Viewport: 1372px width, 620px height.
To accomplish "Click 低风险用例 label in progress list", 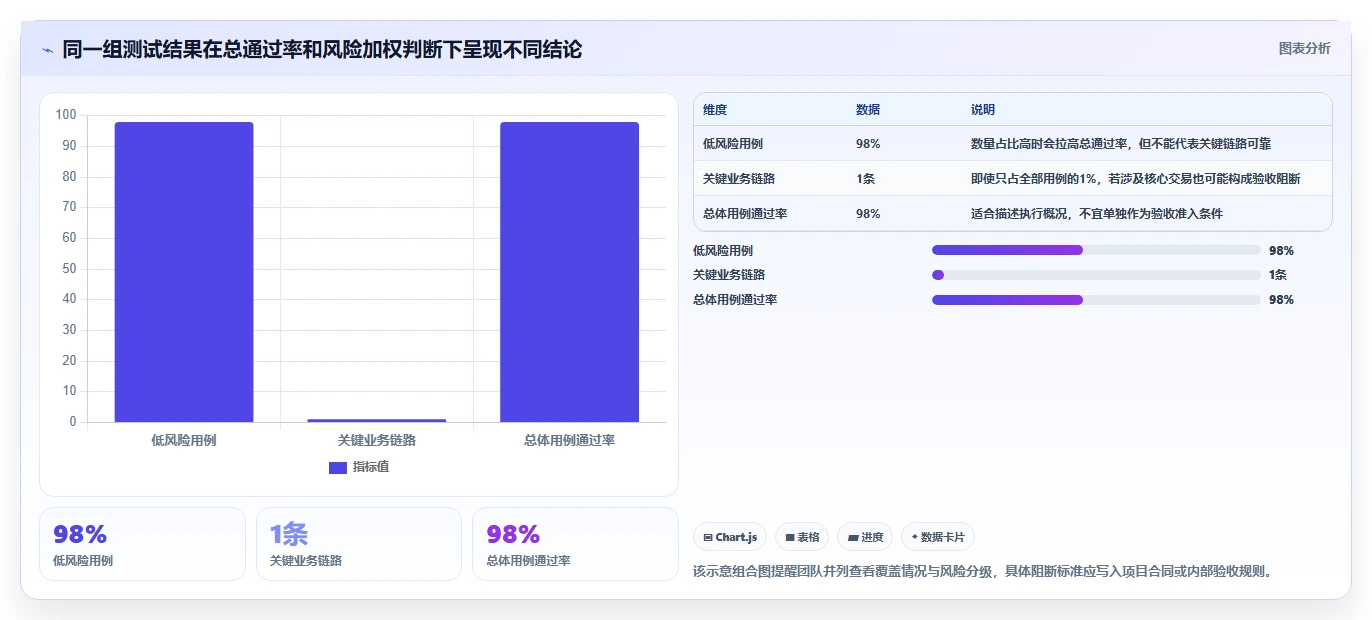I will pyautogui.click(x=723, y=250).
